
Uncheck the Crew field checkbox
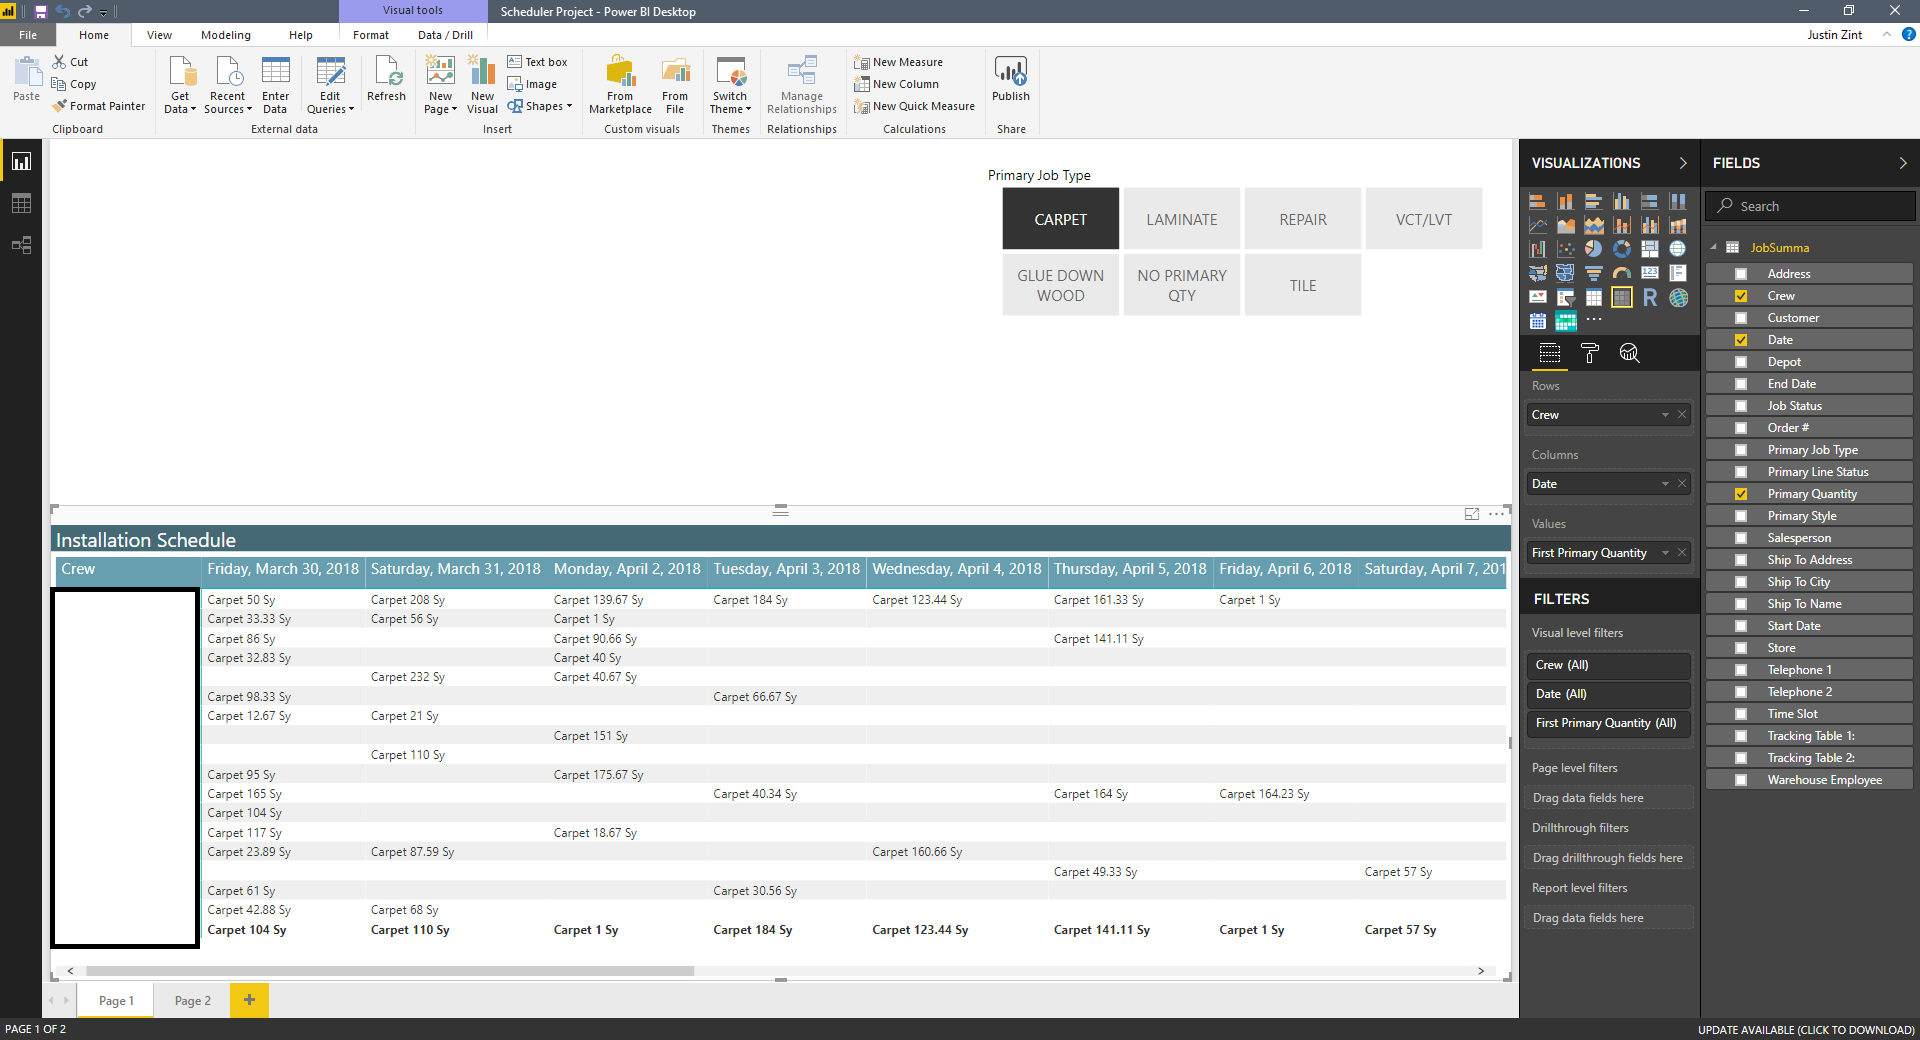point(1741,296)
